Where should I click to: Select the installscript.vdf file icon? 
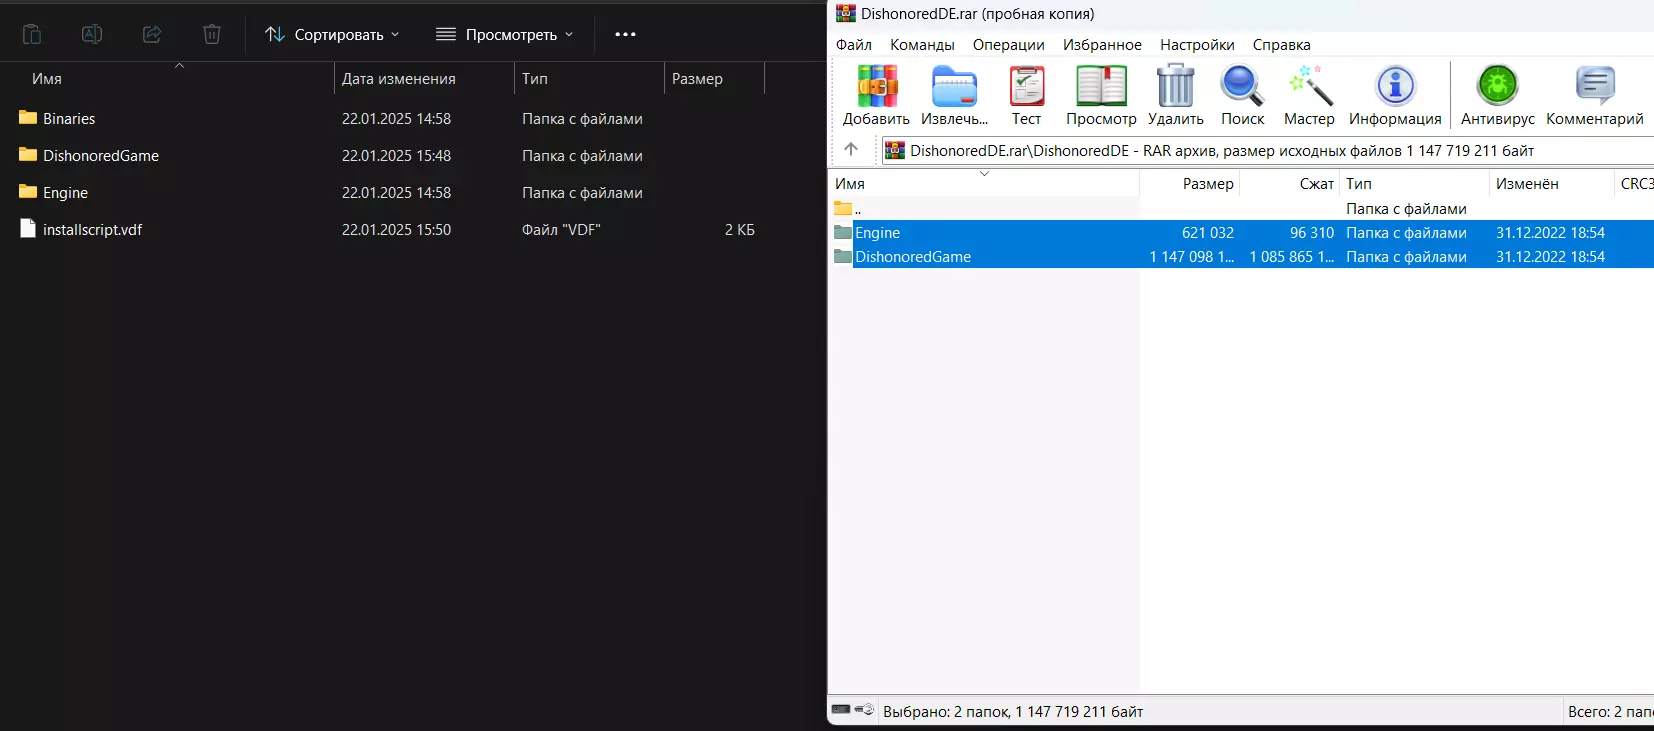[x=28, y=229]
